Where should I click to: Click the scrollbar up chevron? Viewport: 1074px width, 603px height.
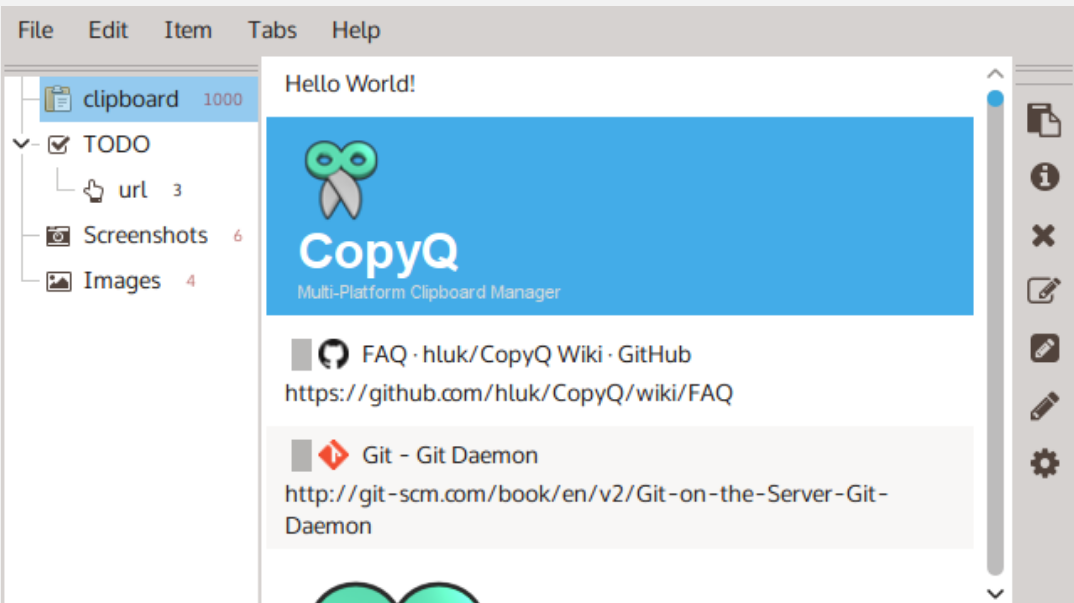coord(994,73)
